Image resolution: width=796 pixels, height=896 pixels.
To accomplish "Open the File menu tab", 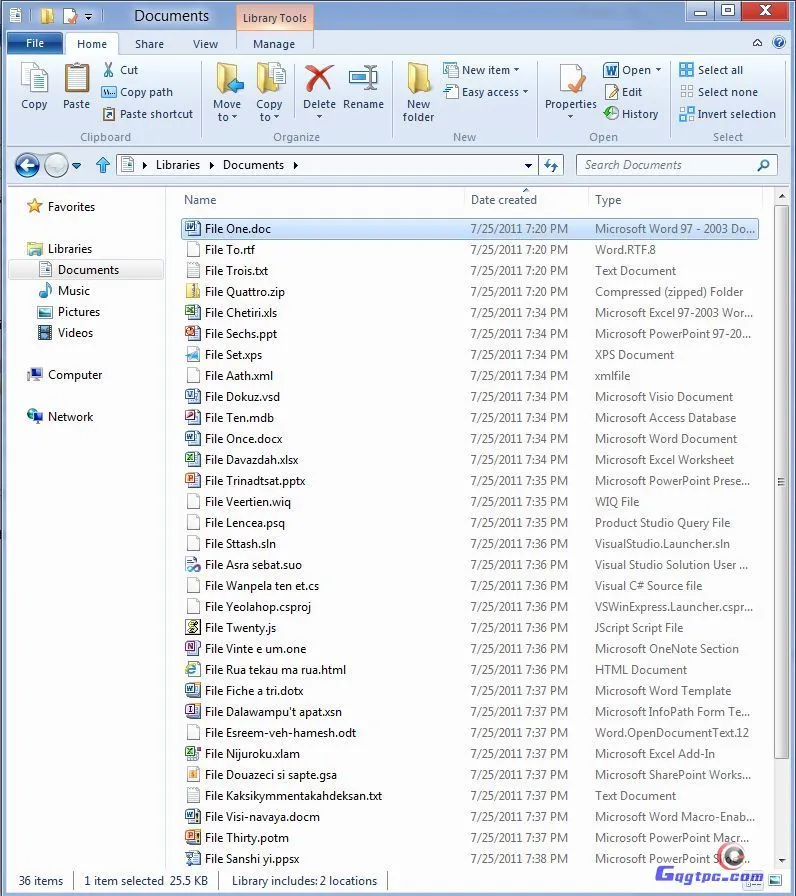I will coord(35,44).
